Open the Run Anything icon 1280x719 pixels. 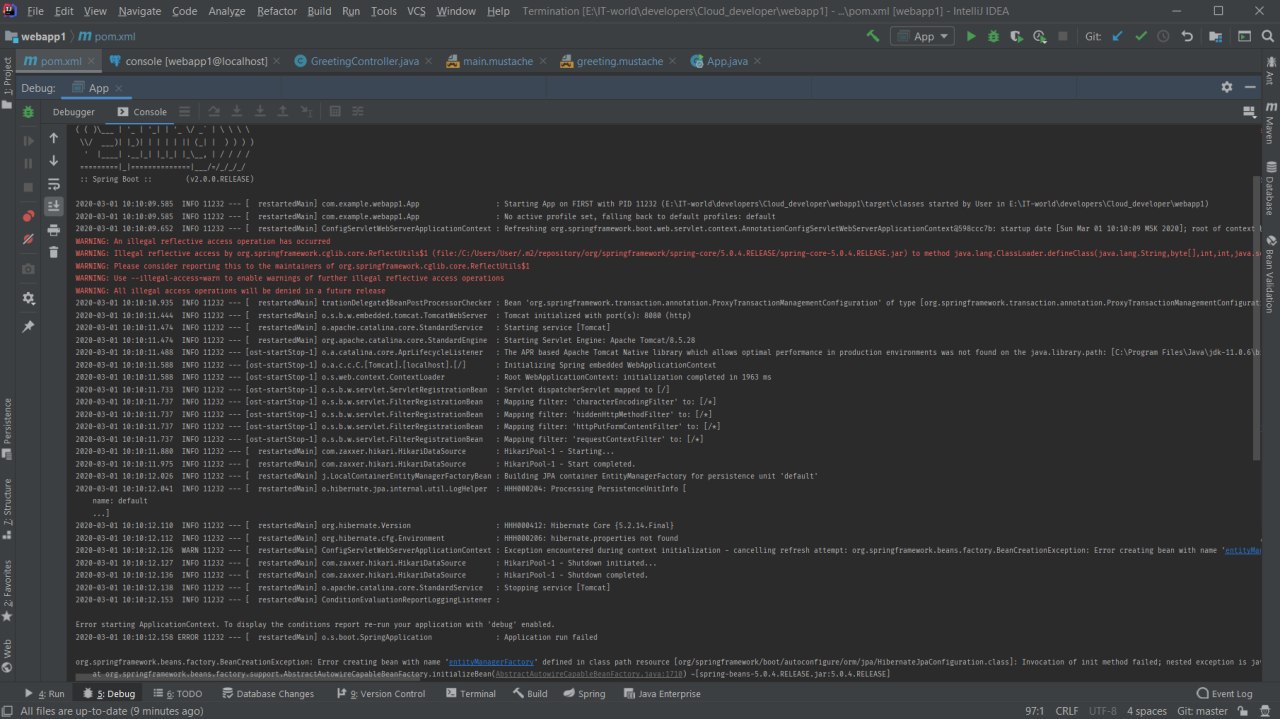pos(1244,36)
